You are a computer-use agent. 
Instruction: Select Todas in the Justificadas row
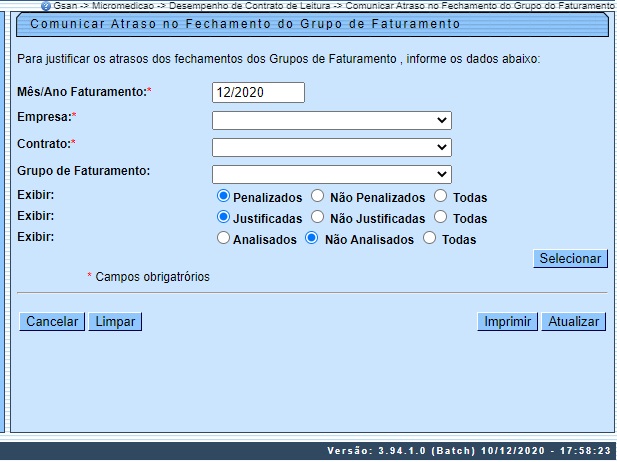[440, 217]
